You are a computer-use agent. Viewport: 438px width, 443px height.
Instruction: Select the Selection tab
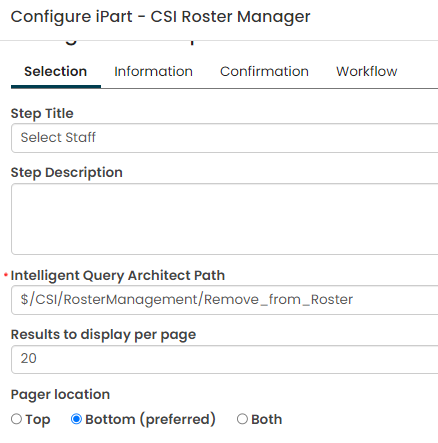[56, 72]
